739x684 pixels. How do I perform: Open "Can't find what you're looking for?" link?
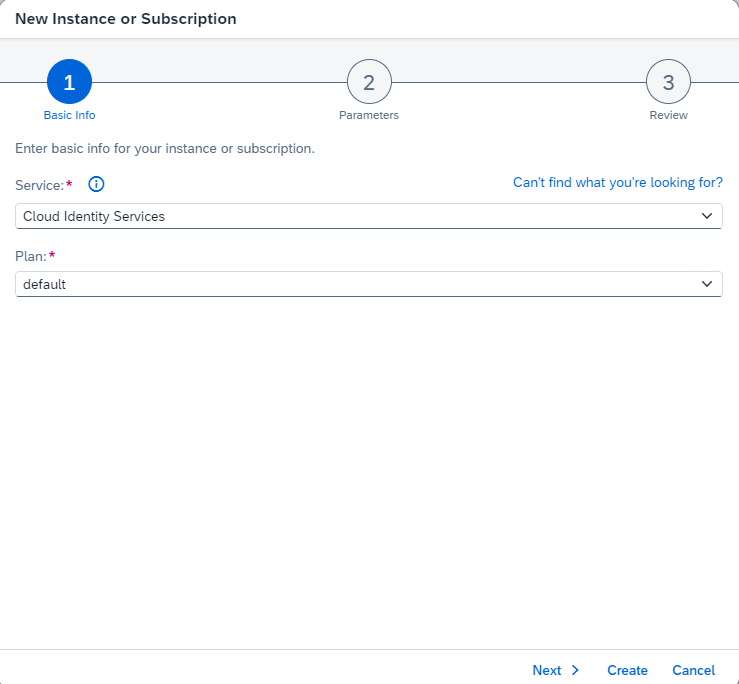617,183
